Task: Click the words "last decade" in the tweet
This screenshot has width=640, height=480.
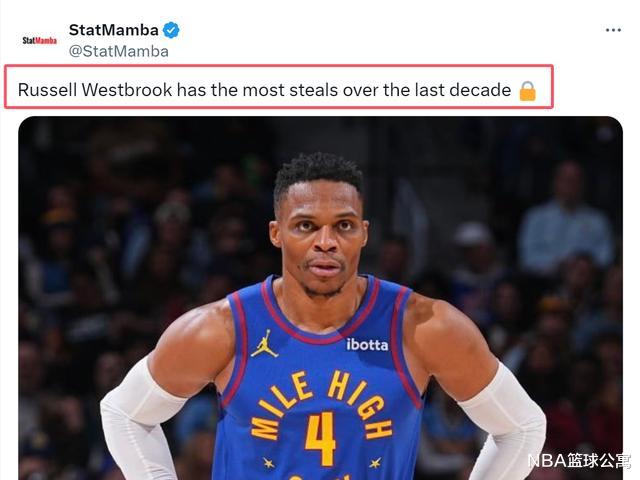Action: (x=463, y=90)
